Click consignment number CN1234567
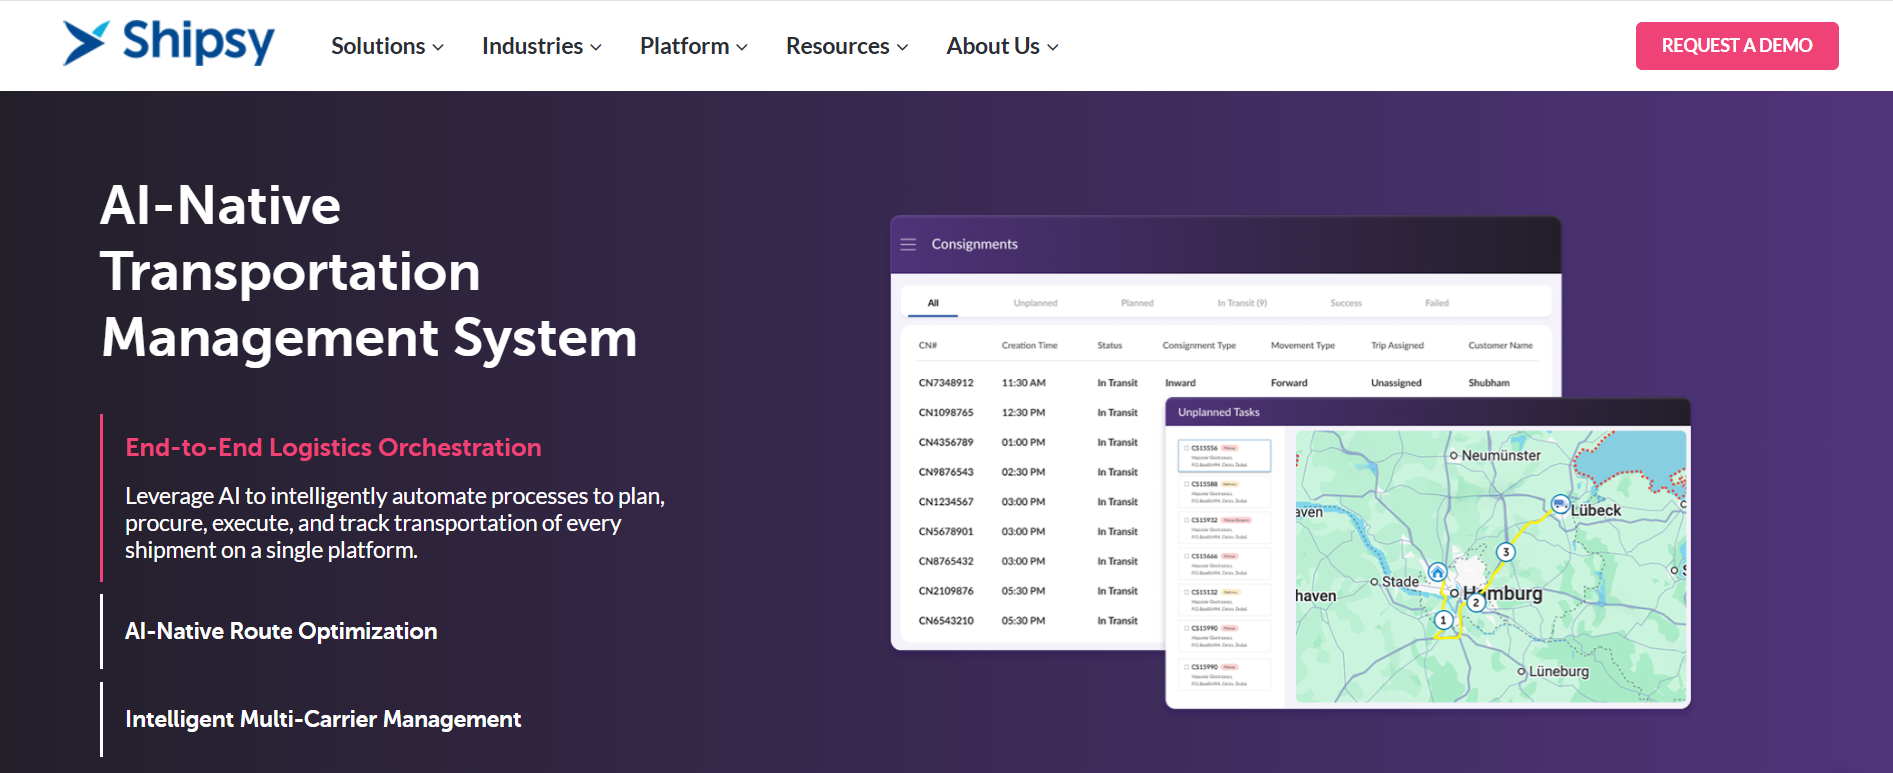The width and height of the screenshot is (1893, 773). pos(946,502)
